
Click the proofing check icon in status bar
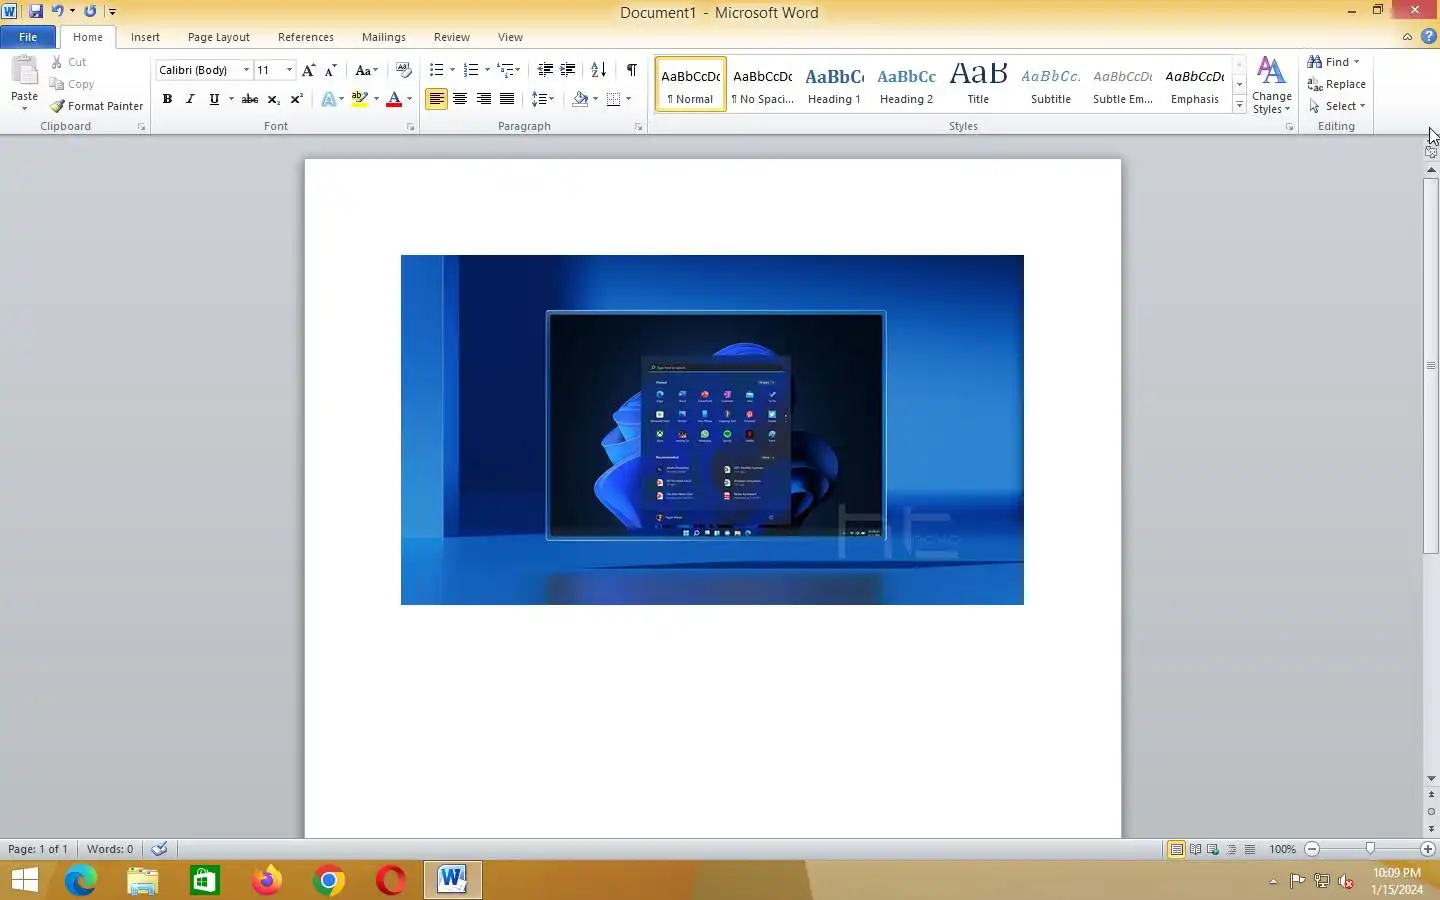tap(159, 849)
